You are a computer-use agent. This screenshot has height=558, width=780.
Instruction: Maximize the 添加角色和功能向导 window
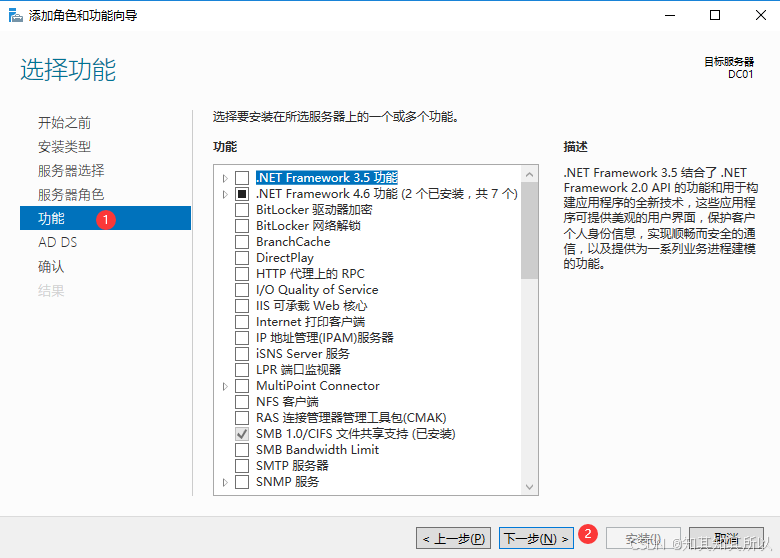click(715, 15)
